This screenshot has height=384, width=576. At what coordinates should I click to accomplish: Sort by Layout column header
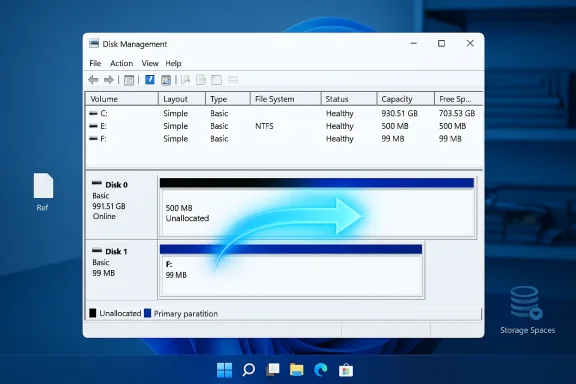tap(182, 99)
